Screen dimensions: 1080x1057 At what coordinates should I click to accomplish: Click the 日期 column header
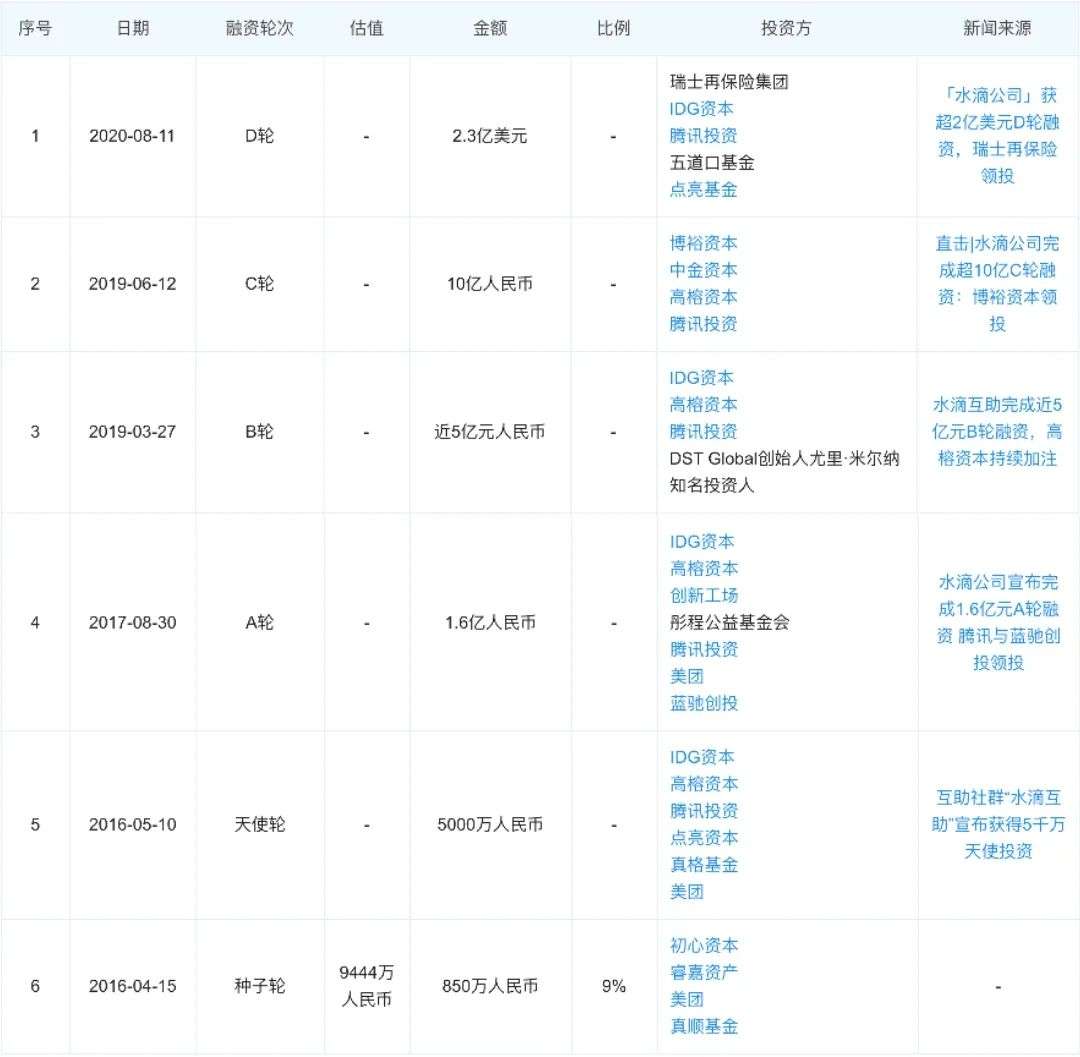132,28
